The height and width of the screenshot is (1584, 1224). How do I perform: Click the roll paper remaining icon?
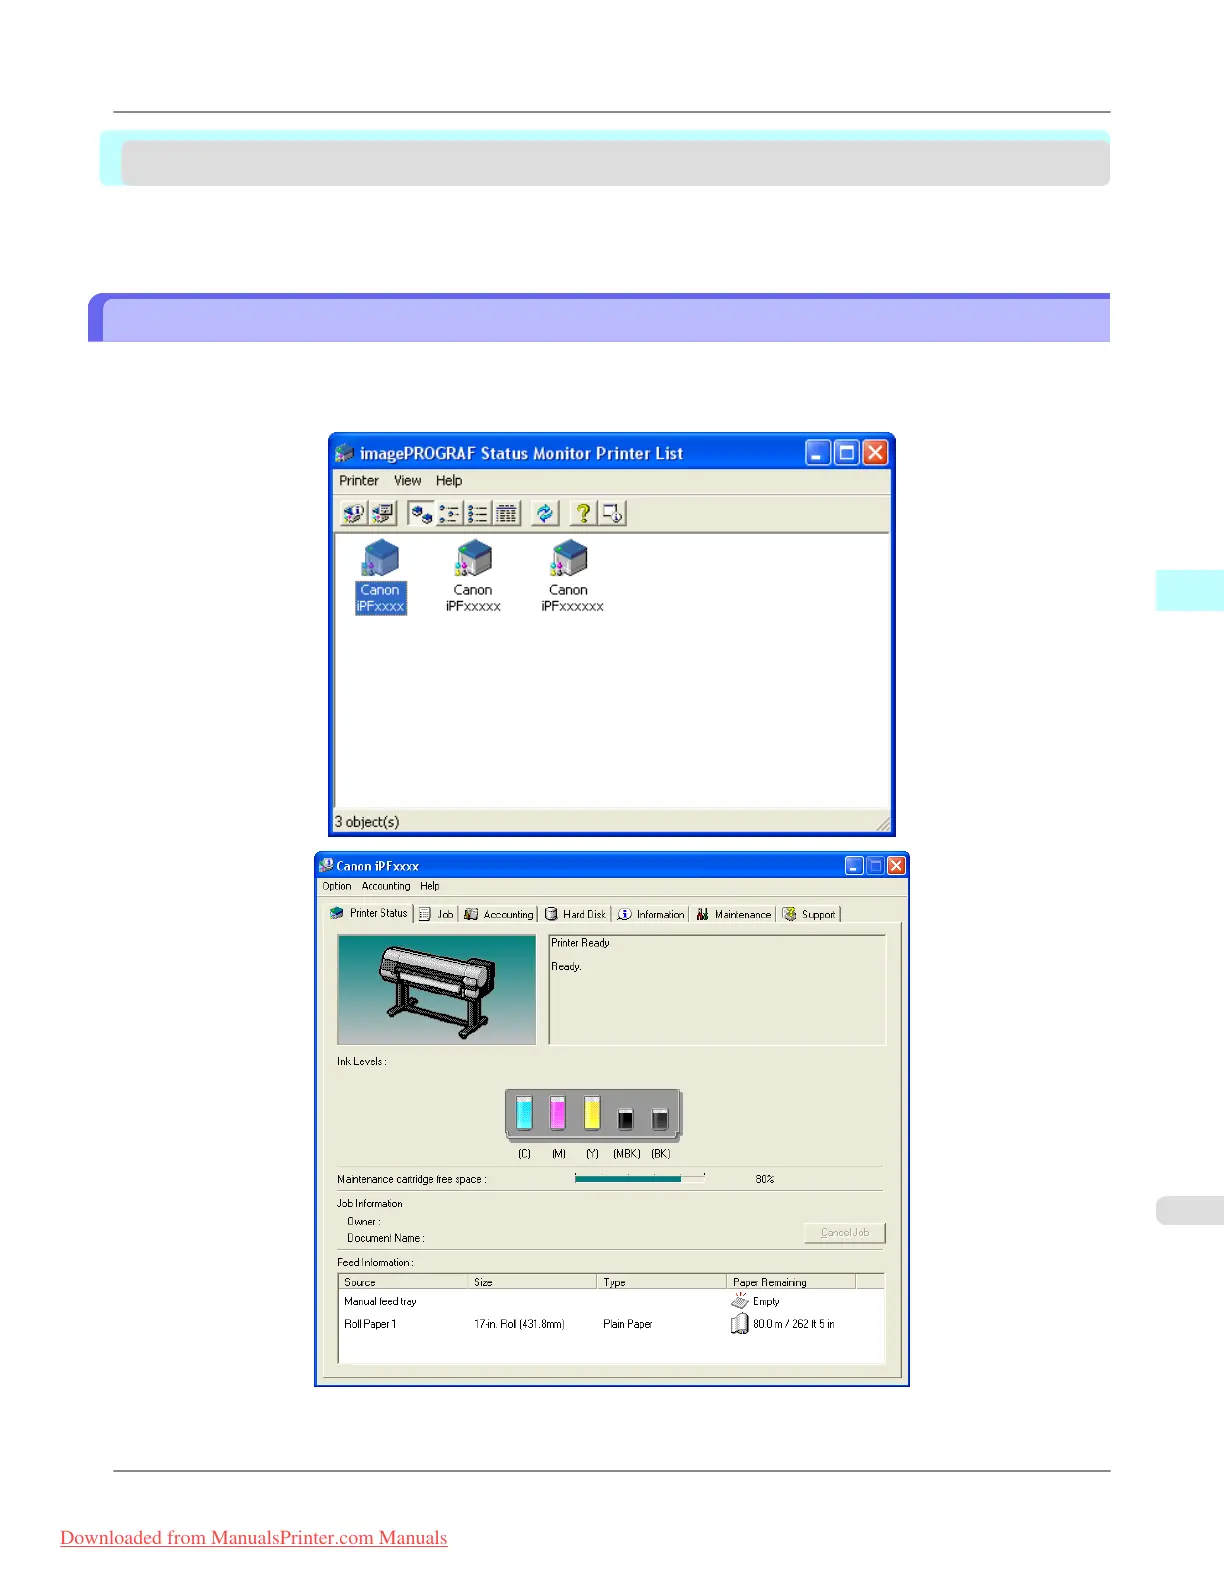739,1323
